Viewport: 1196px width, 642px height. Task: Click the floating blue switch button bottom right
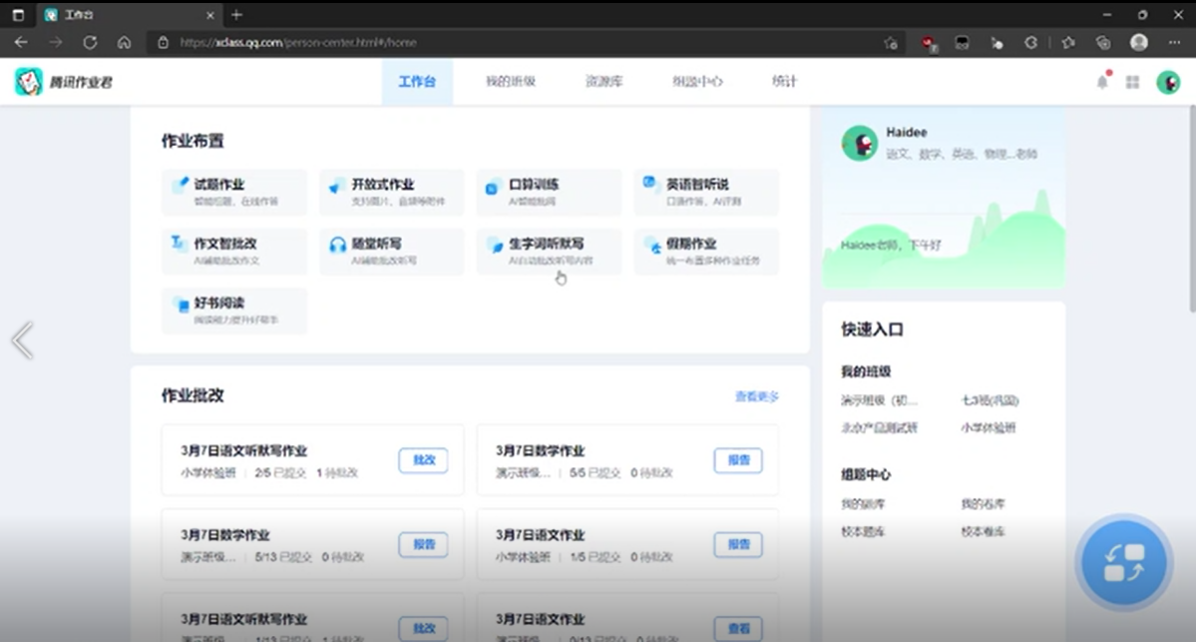tap(1124, 563)
